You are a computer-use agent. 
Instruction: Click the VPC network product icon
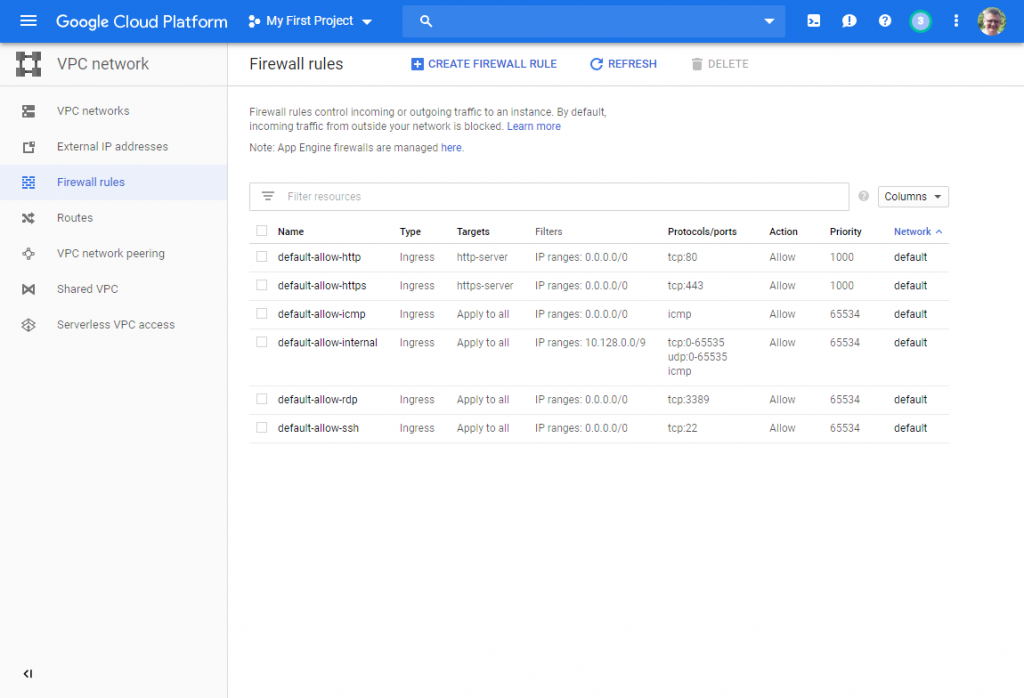point(29,64)
